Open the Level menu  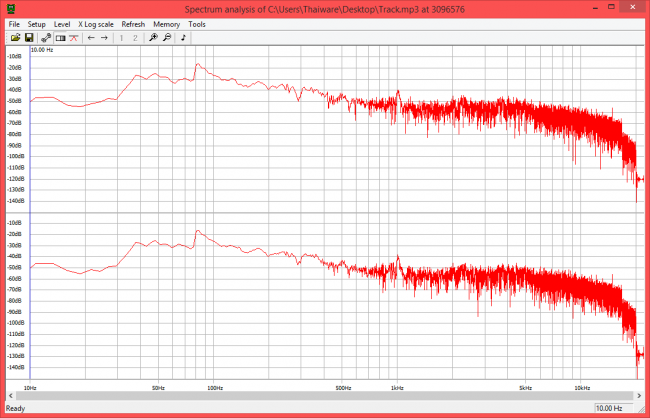click(62, 24)
